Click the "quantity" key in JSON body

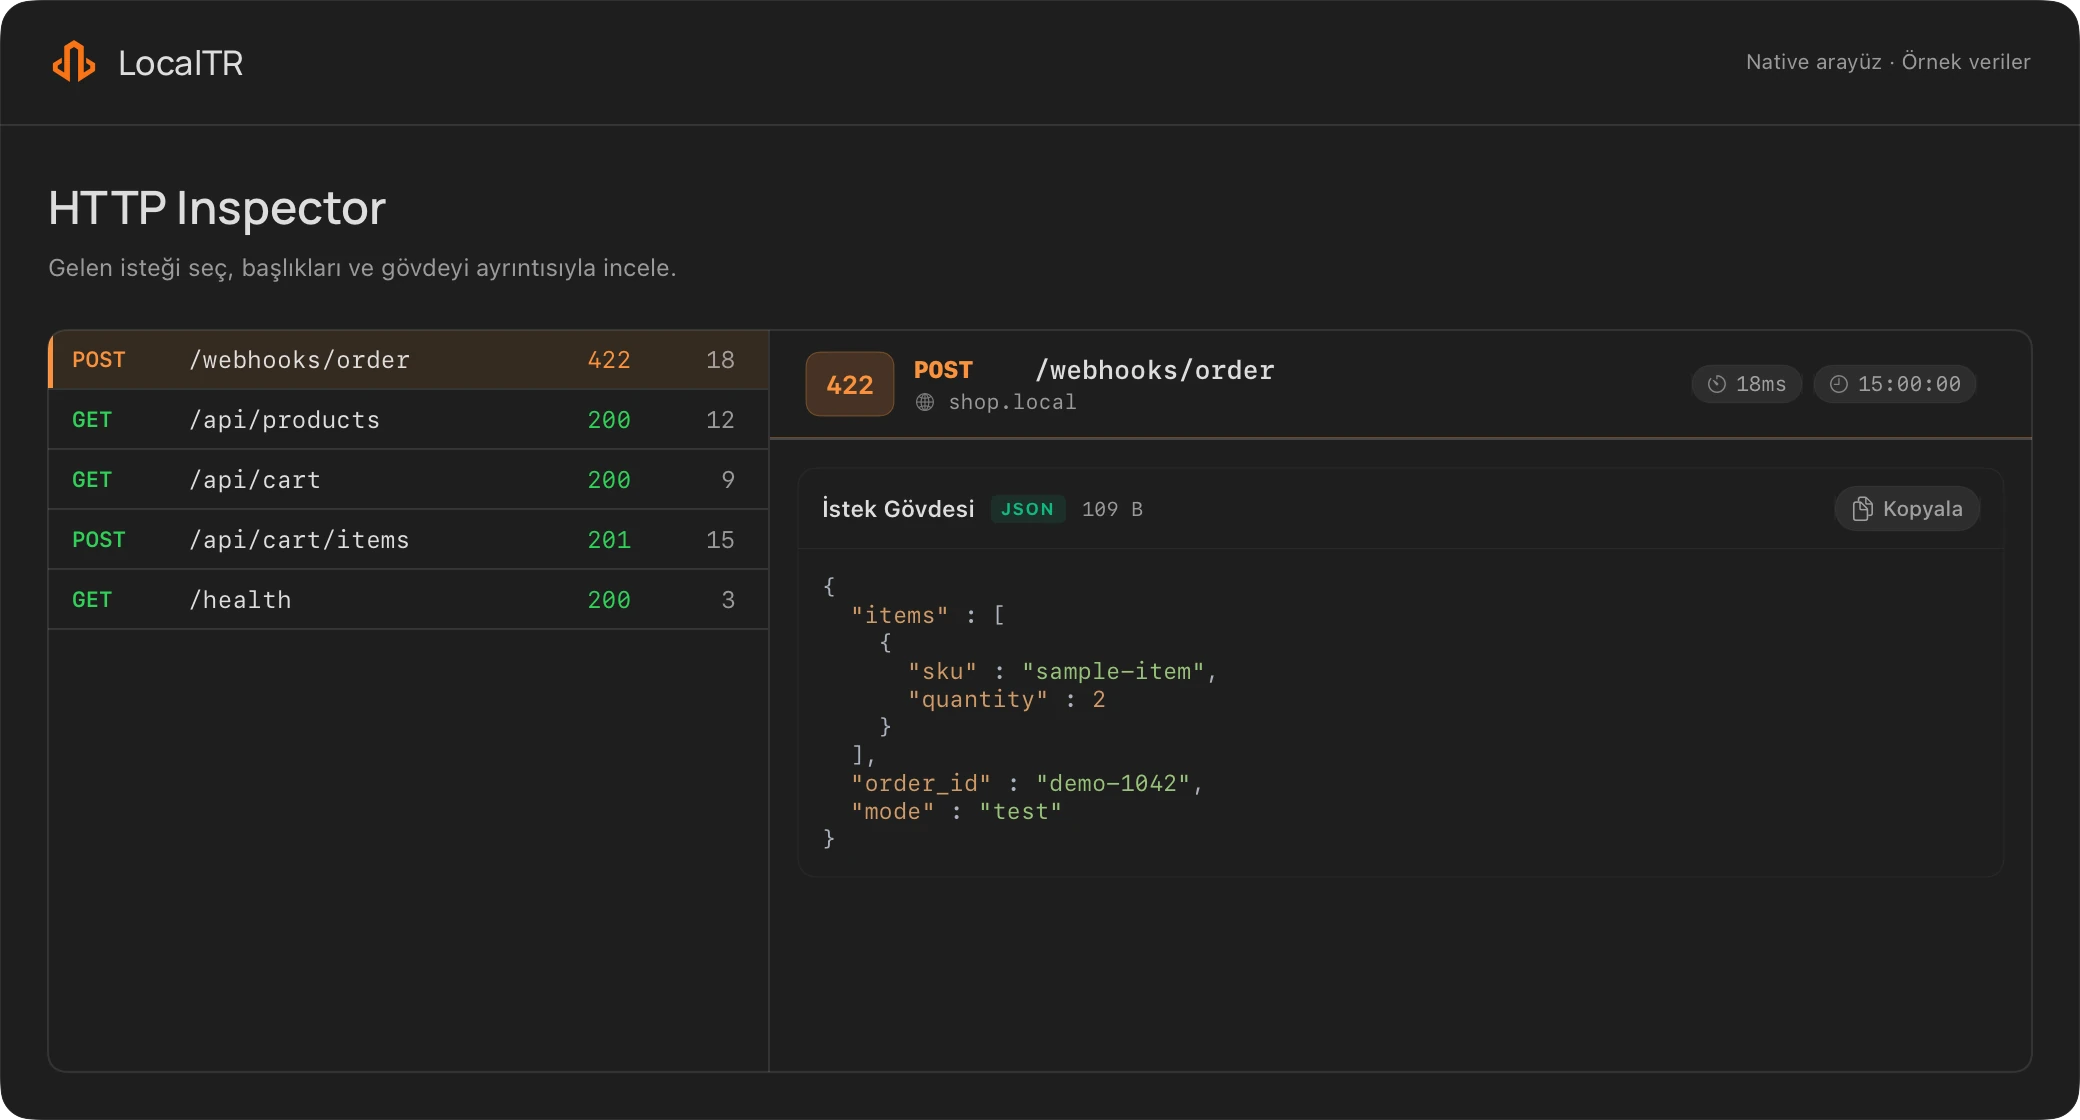(977, 700)
